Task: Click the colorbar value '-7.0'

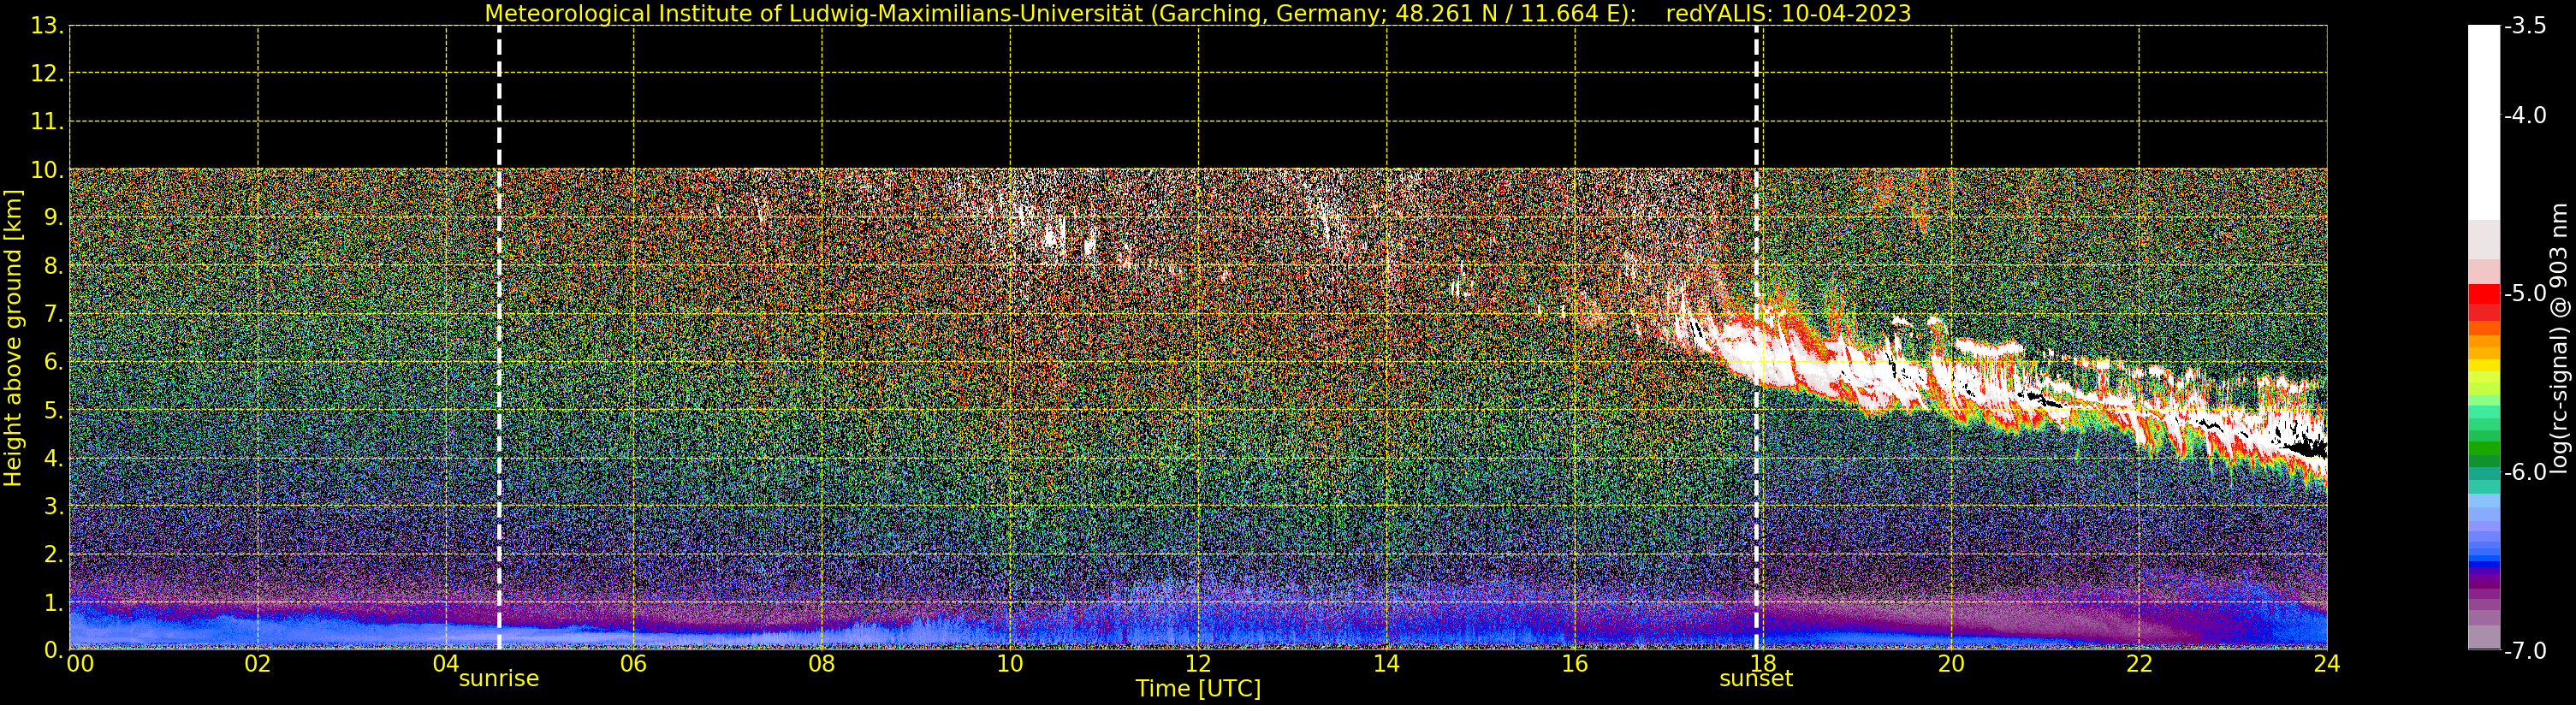Action: (2525, 650)
